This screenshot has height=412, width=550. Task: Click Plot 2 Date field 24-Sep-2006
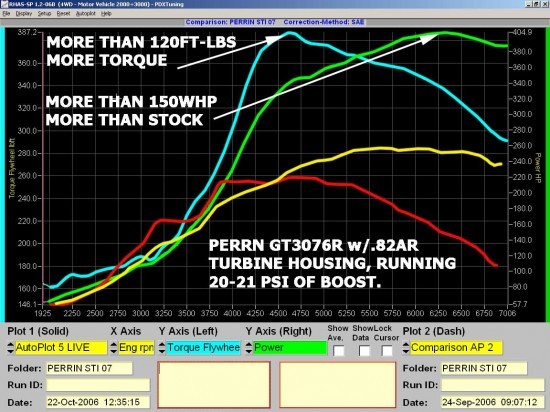[493, 402]
